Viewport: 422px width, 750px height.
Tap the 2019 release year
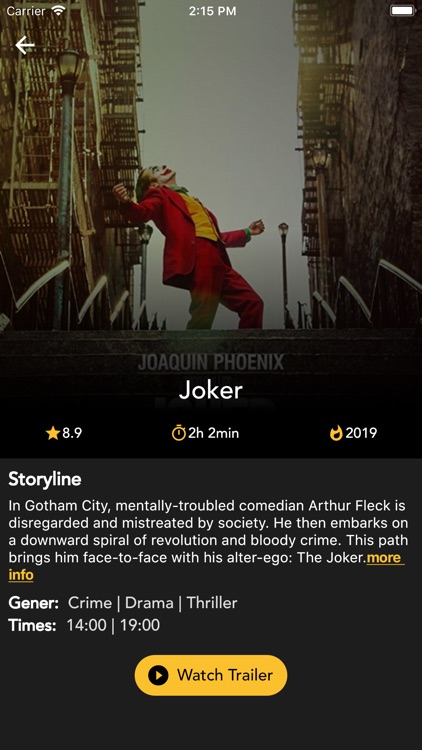coord(361,433)
